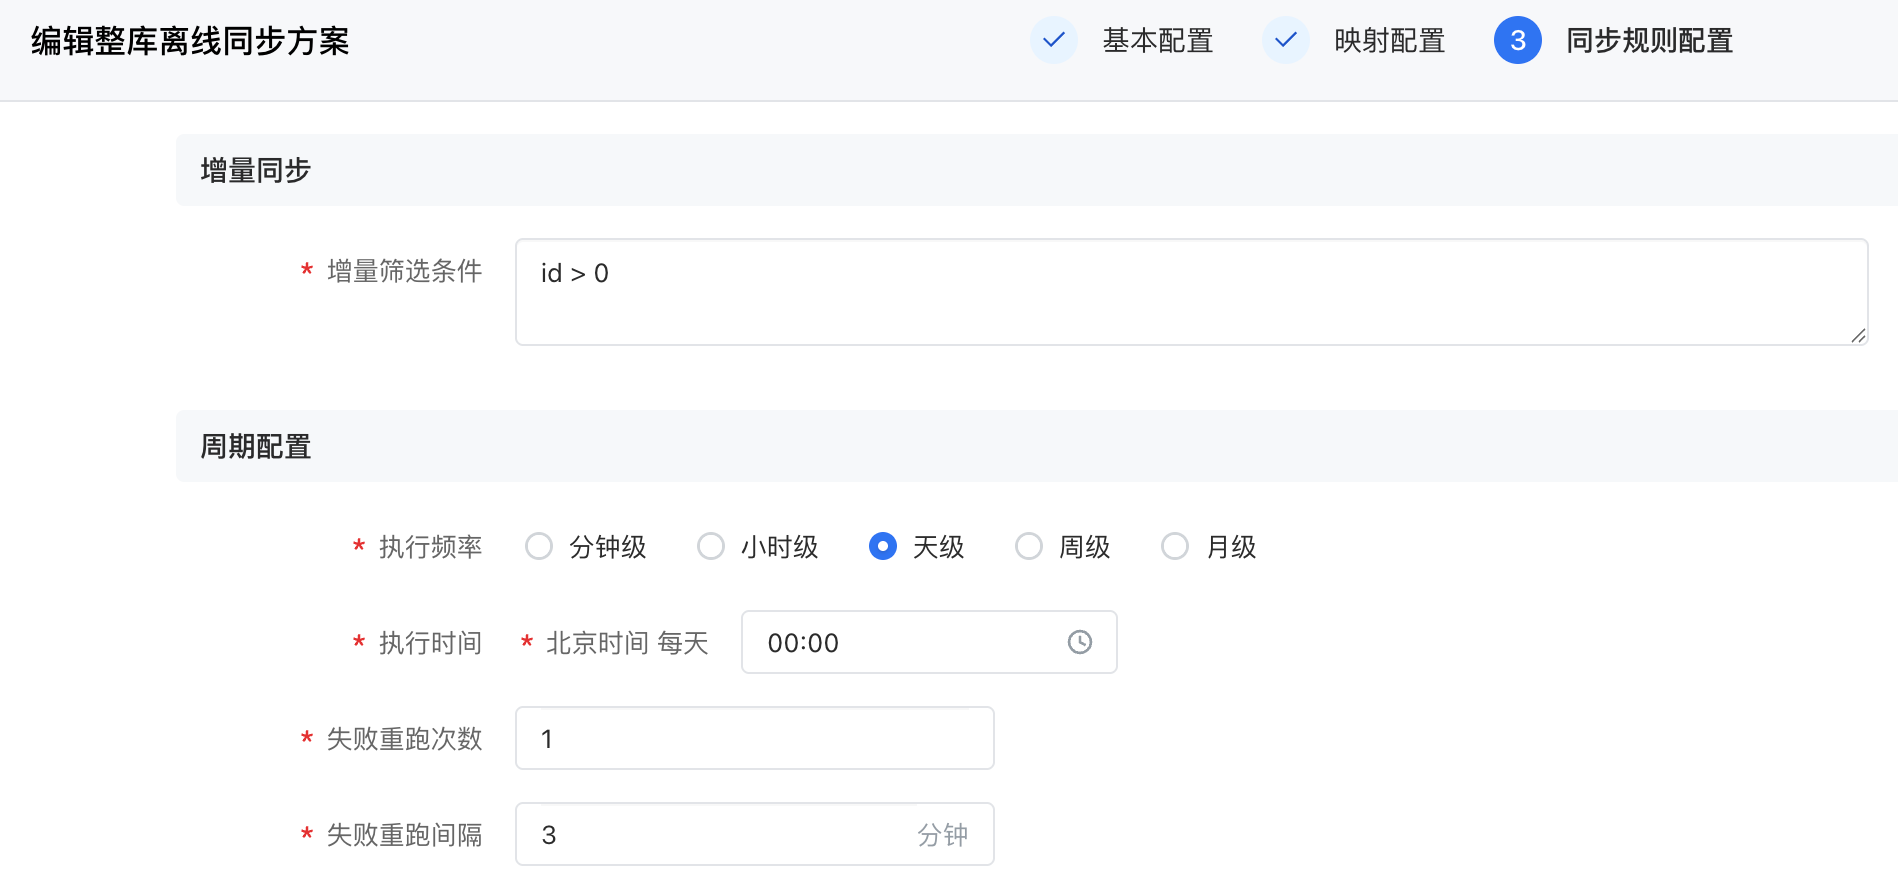Select the 分钟级 radio button

[x=539, y=546]
